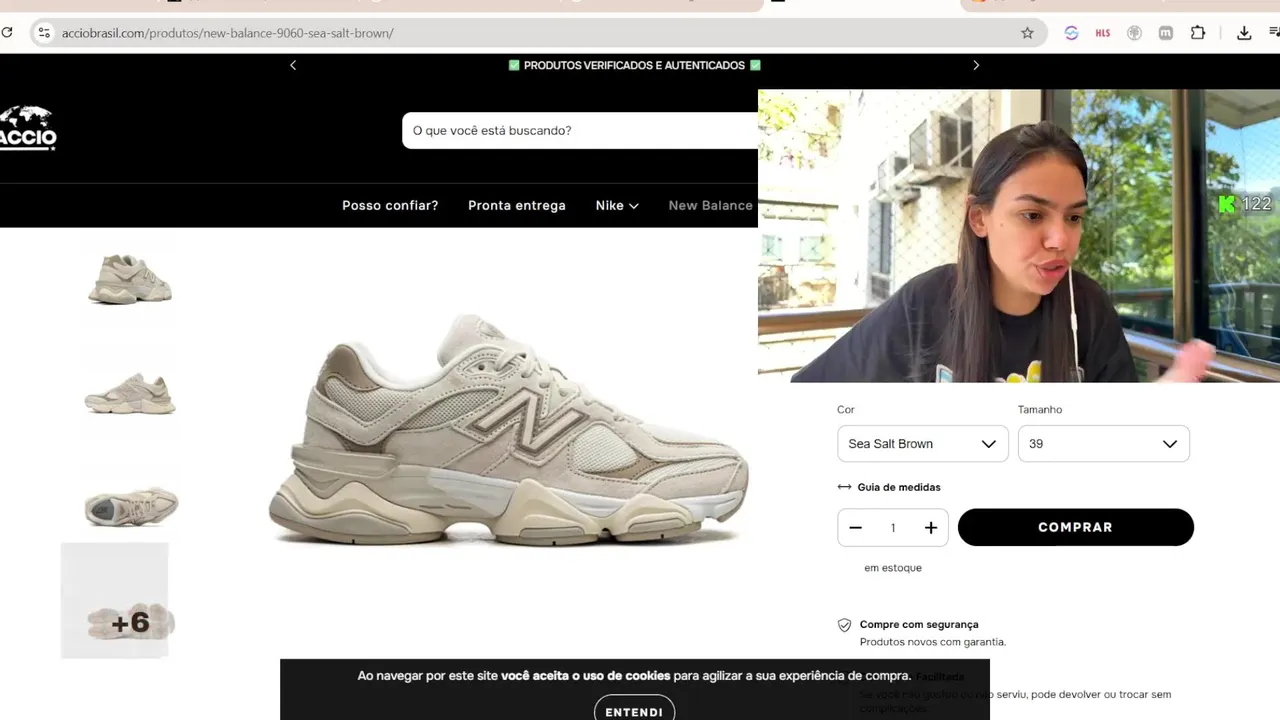Select the third shoe thumbnail showing the insole
This screenshot has width=1280, height=720.
[x=131, y=506]
